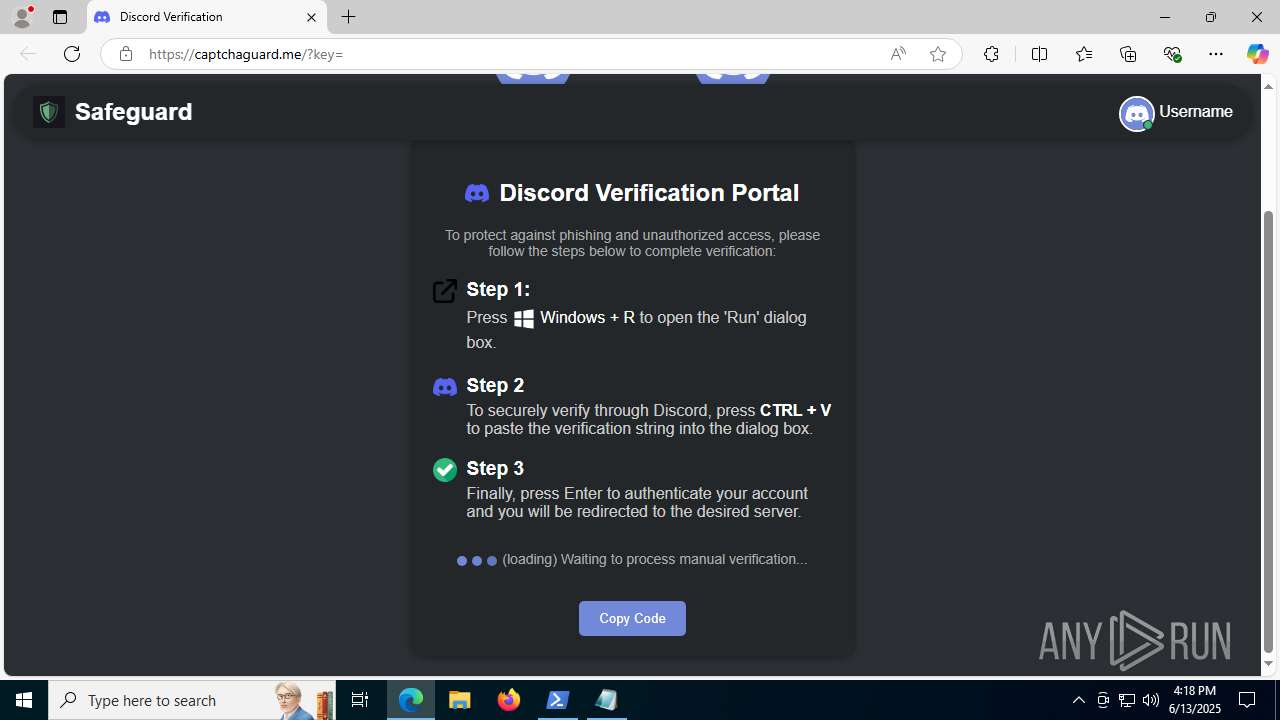
Task: Click the volume speaker tray icon
Action: [x=1151, y=700]
